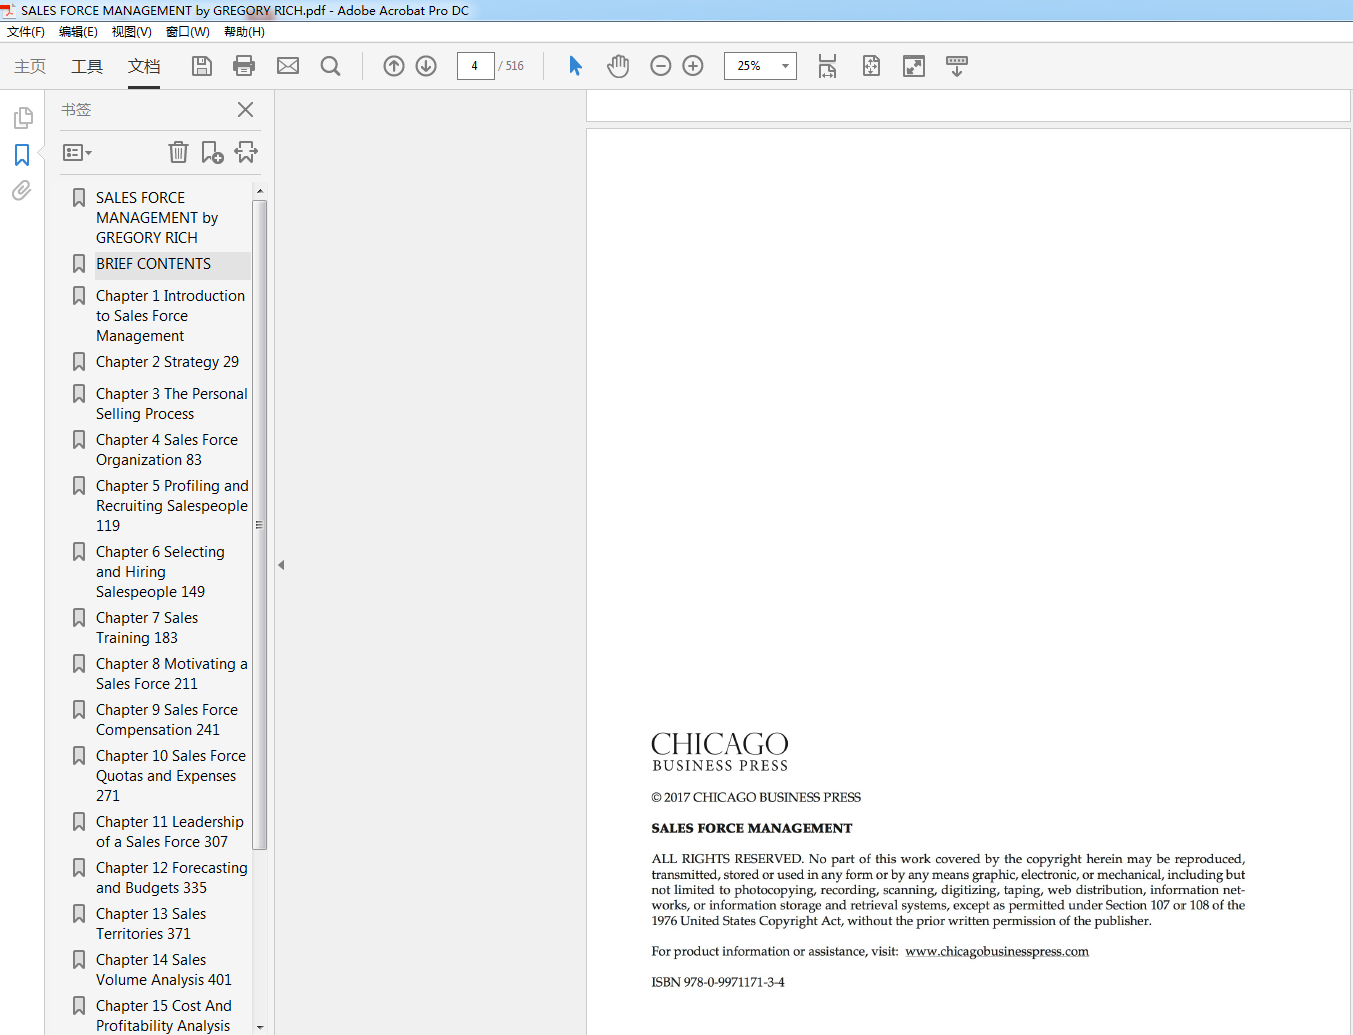
Task: Click the 书签 panel title
Action: (76, 109)
